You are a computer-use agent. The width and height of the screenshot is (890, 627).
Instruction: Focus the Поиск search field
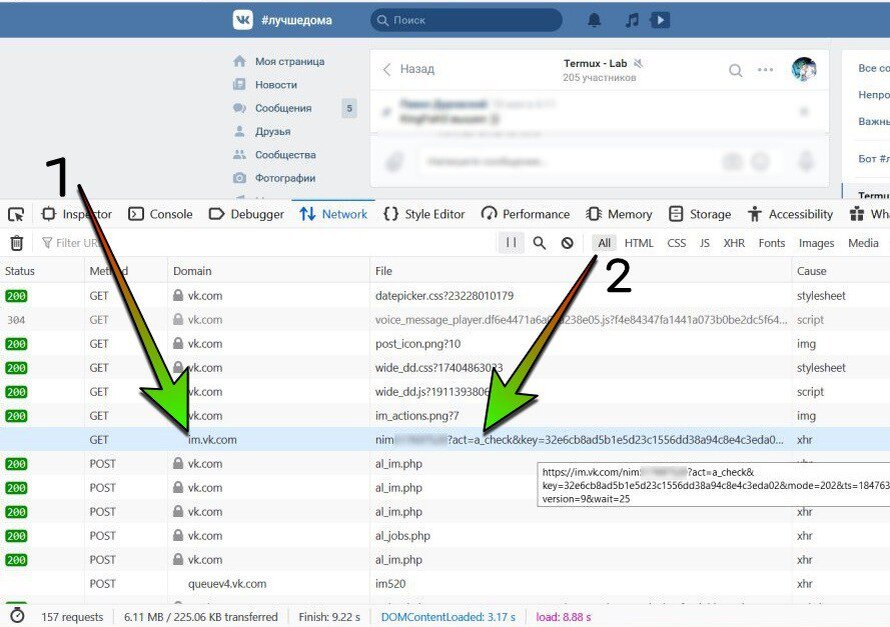[466, 20]
